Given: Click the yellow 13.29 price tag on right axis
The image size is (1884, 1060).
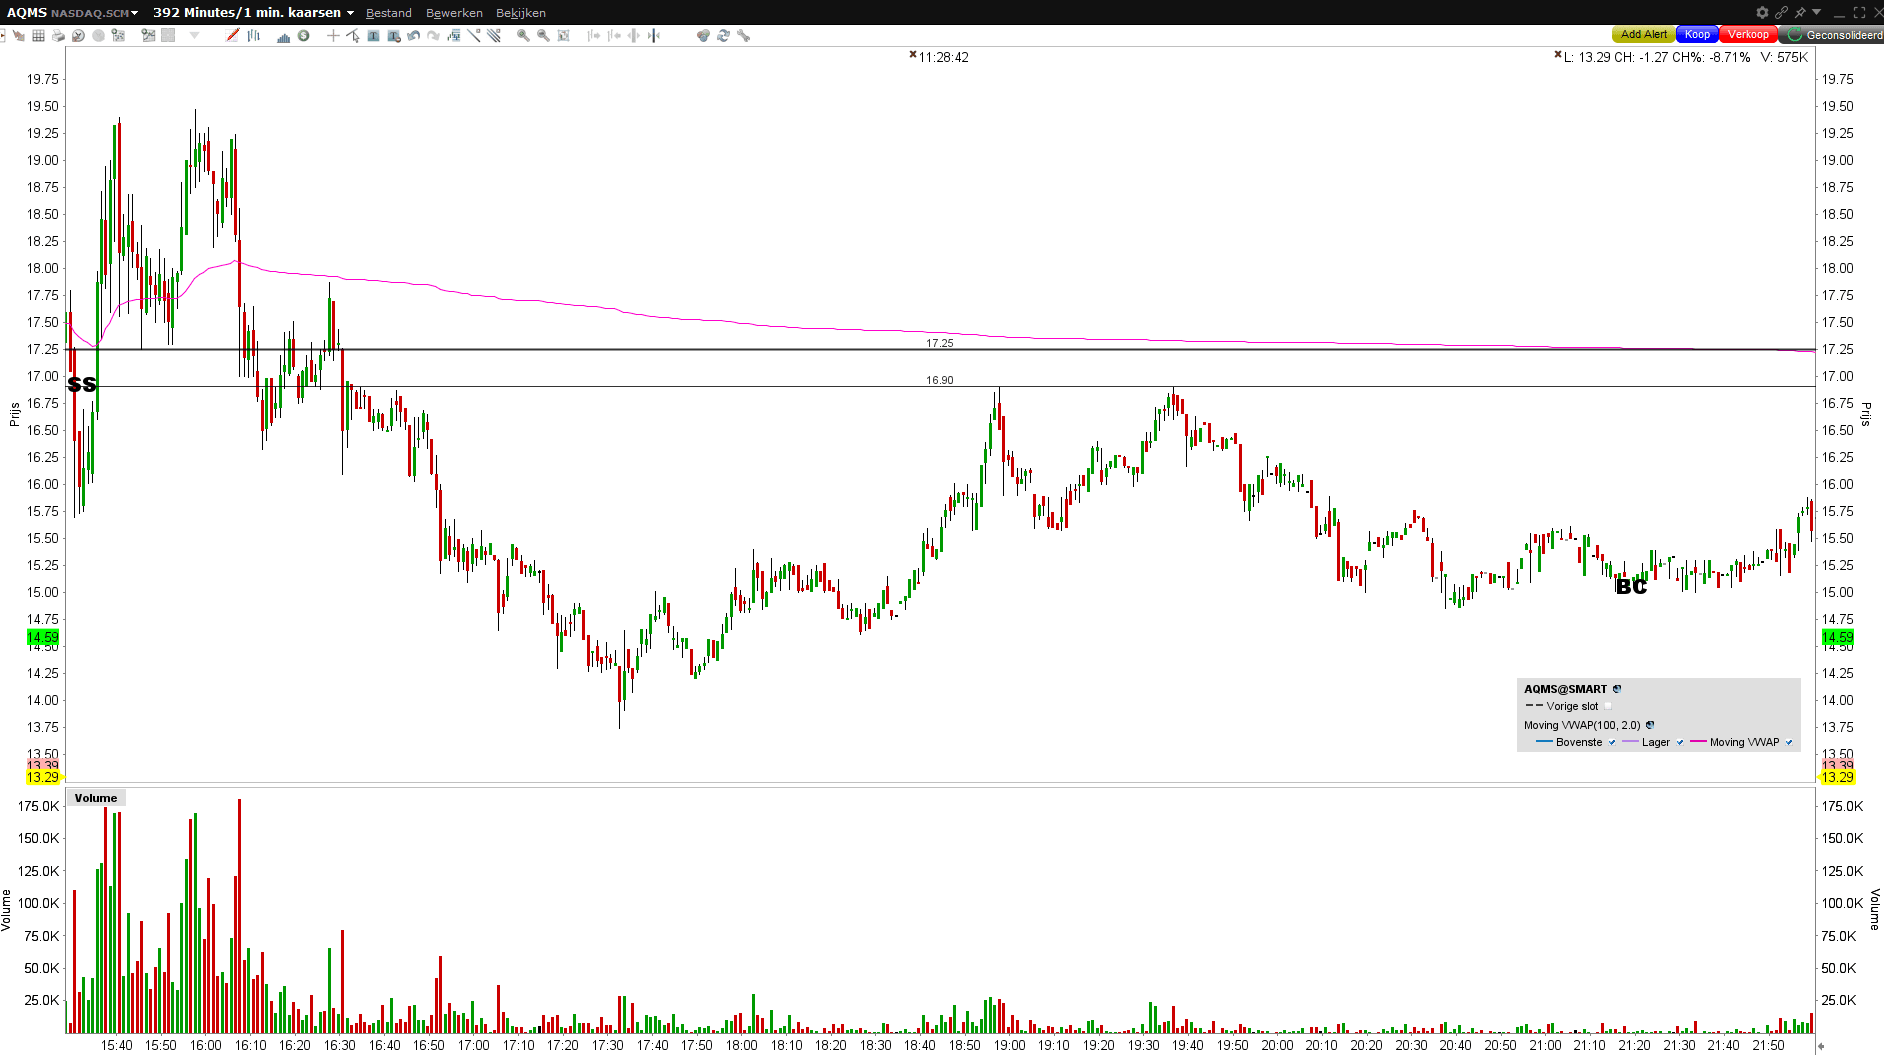Looking at the screenshot, I should (x=1838, y=777).
